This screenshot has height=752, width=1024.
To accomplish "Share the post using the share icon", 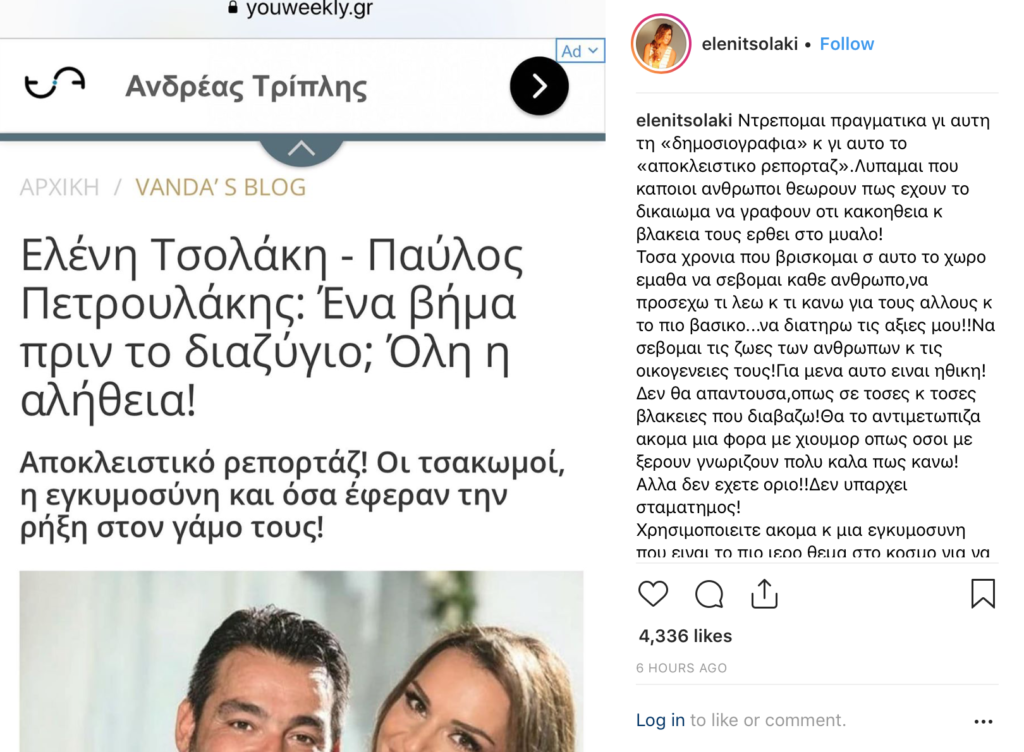I will 764,593.
